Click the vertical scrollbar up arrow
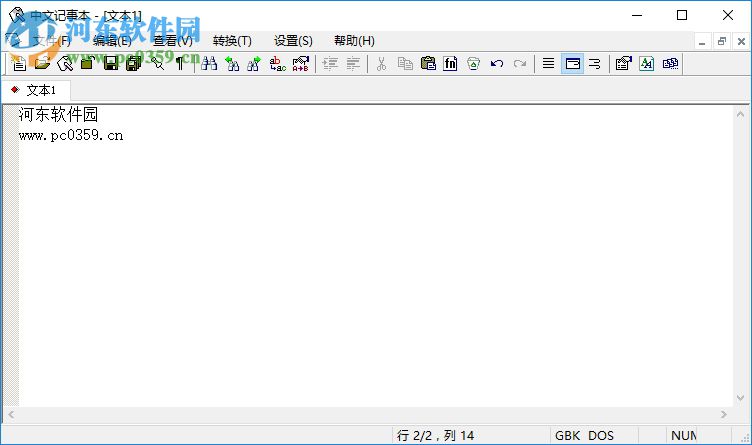This screenshot has height=445, width=752. click(x=740, y=114)
